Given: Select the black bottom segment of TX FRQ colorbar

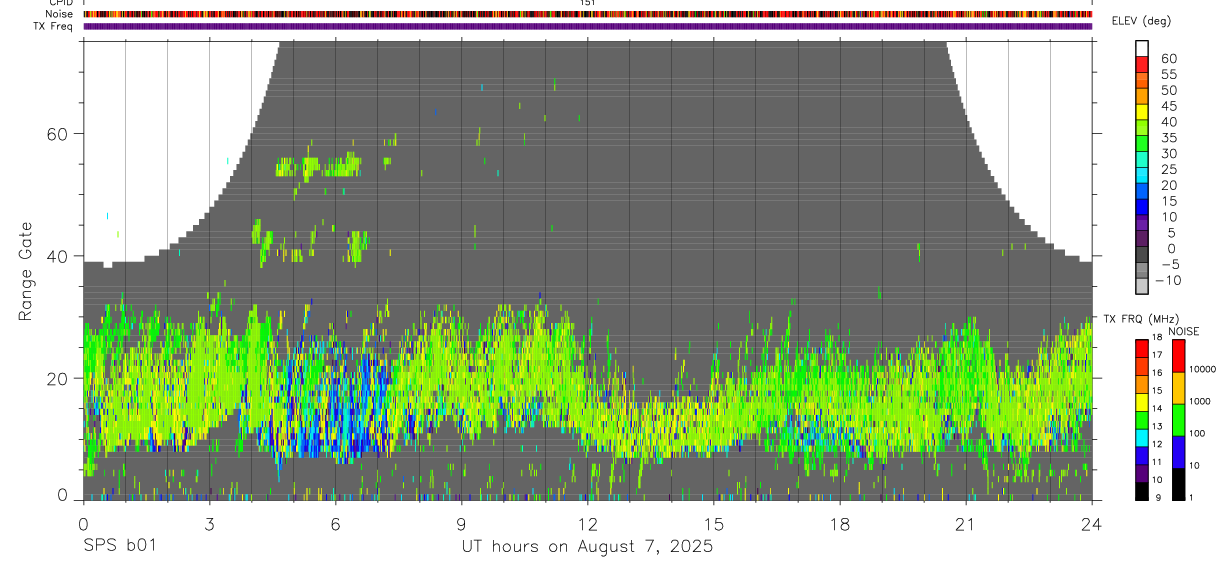Looking at the screenshot, I should (1143, 491).
